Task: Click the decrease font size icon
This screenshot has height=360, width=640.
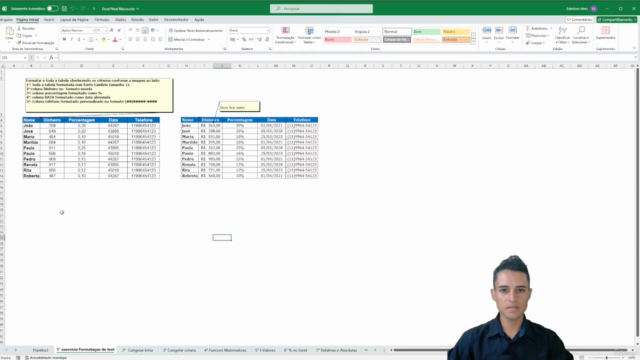Action: 119,31
